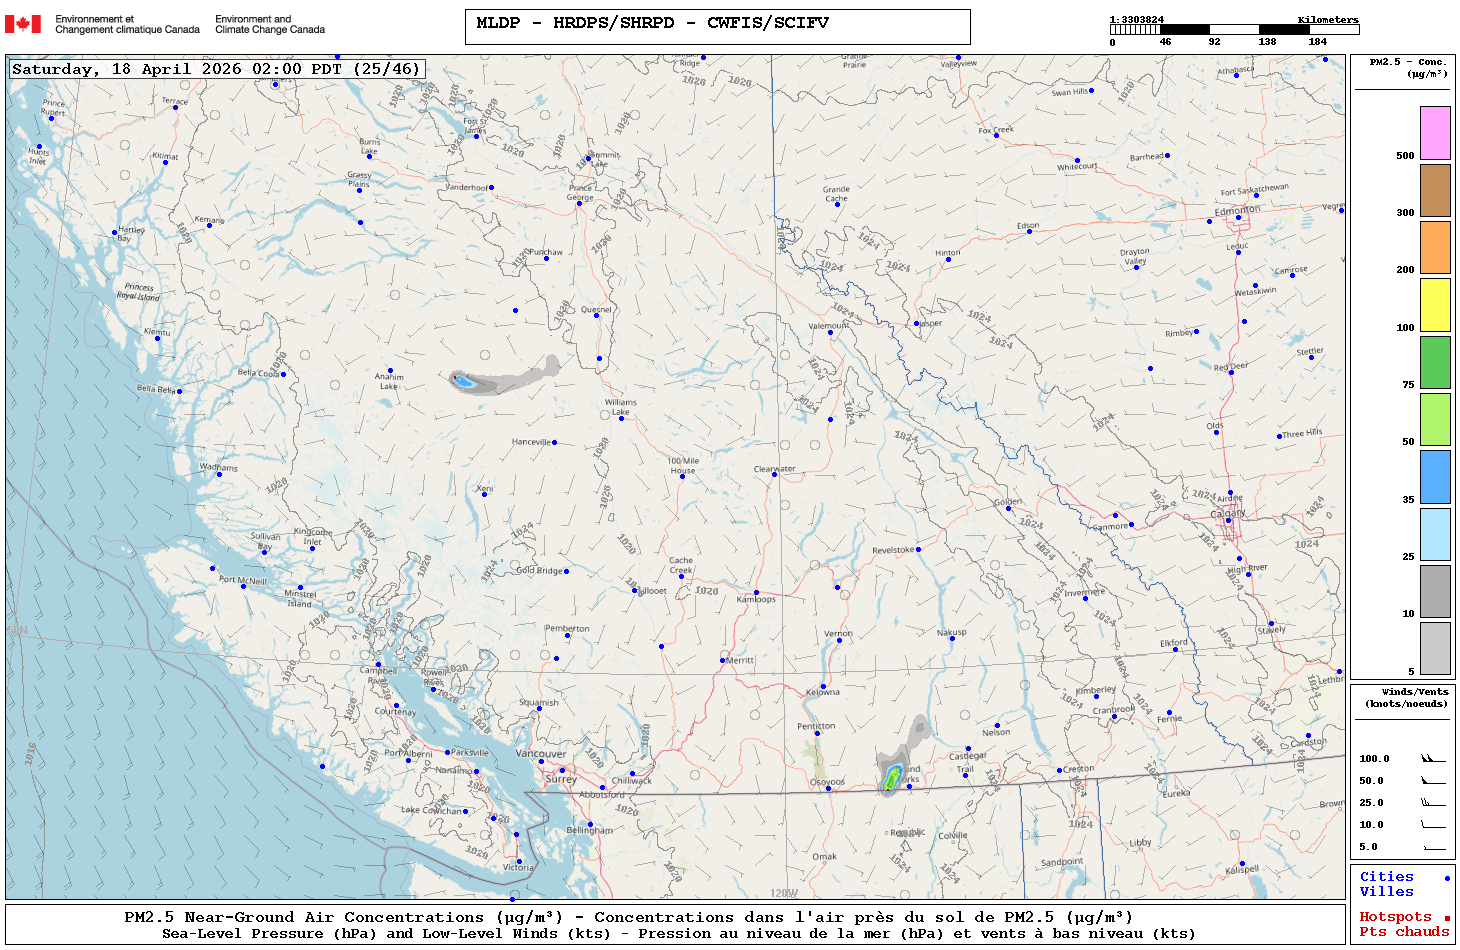Click the MLDP - HRDPS/SHRPD title box
Image resolution: width=1460 pixels, height=950 pixels.
click(x=717, y=27)
